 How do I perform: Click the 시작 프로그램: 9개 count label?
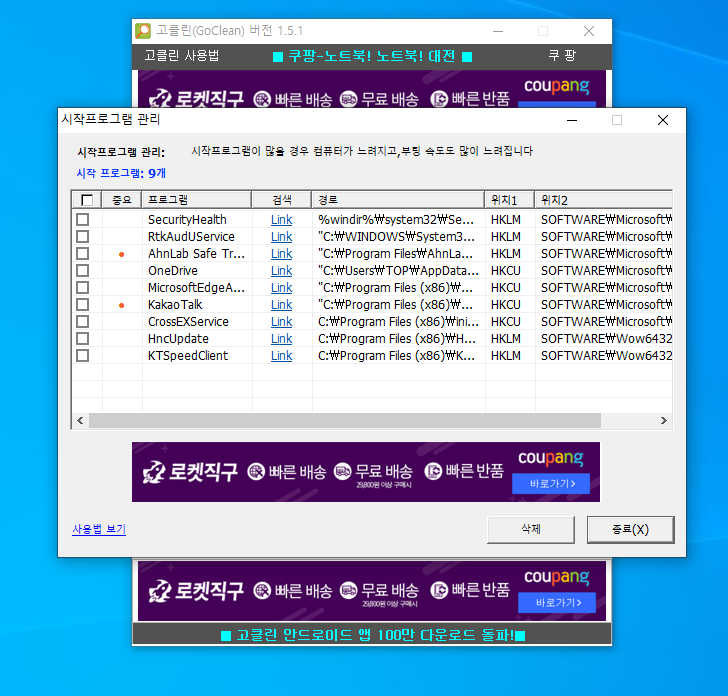pos(121,173)
